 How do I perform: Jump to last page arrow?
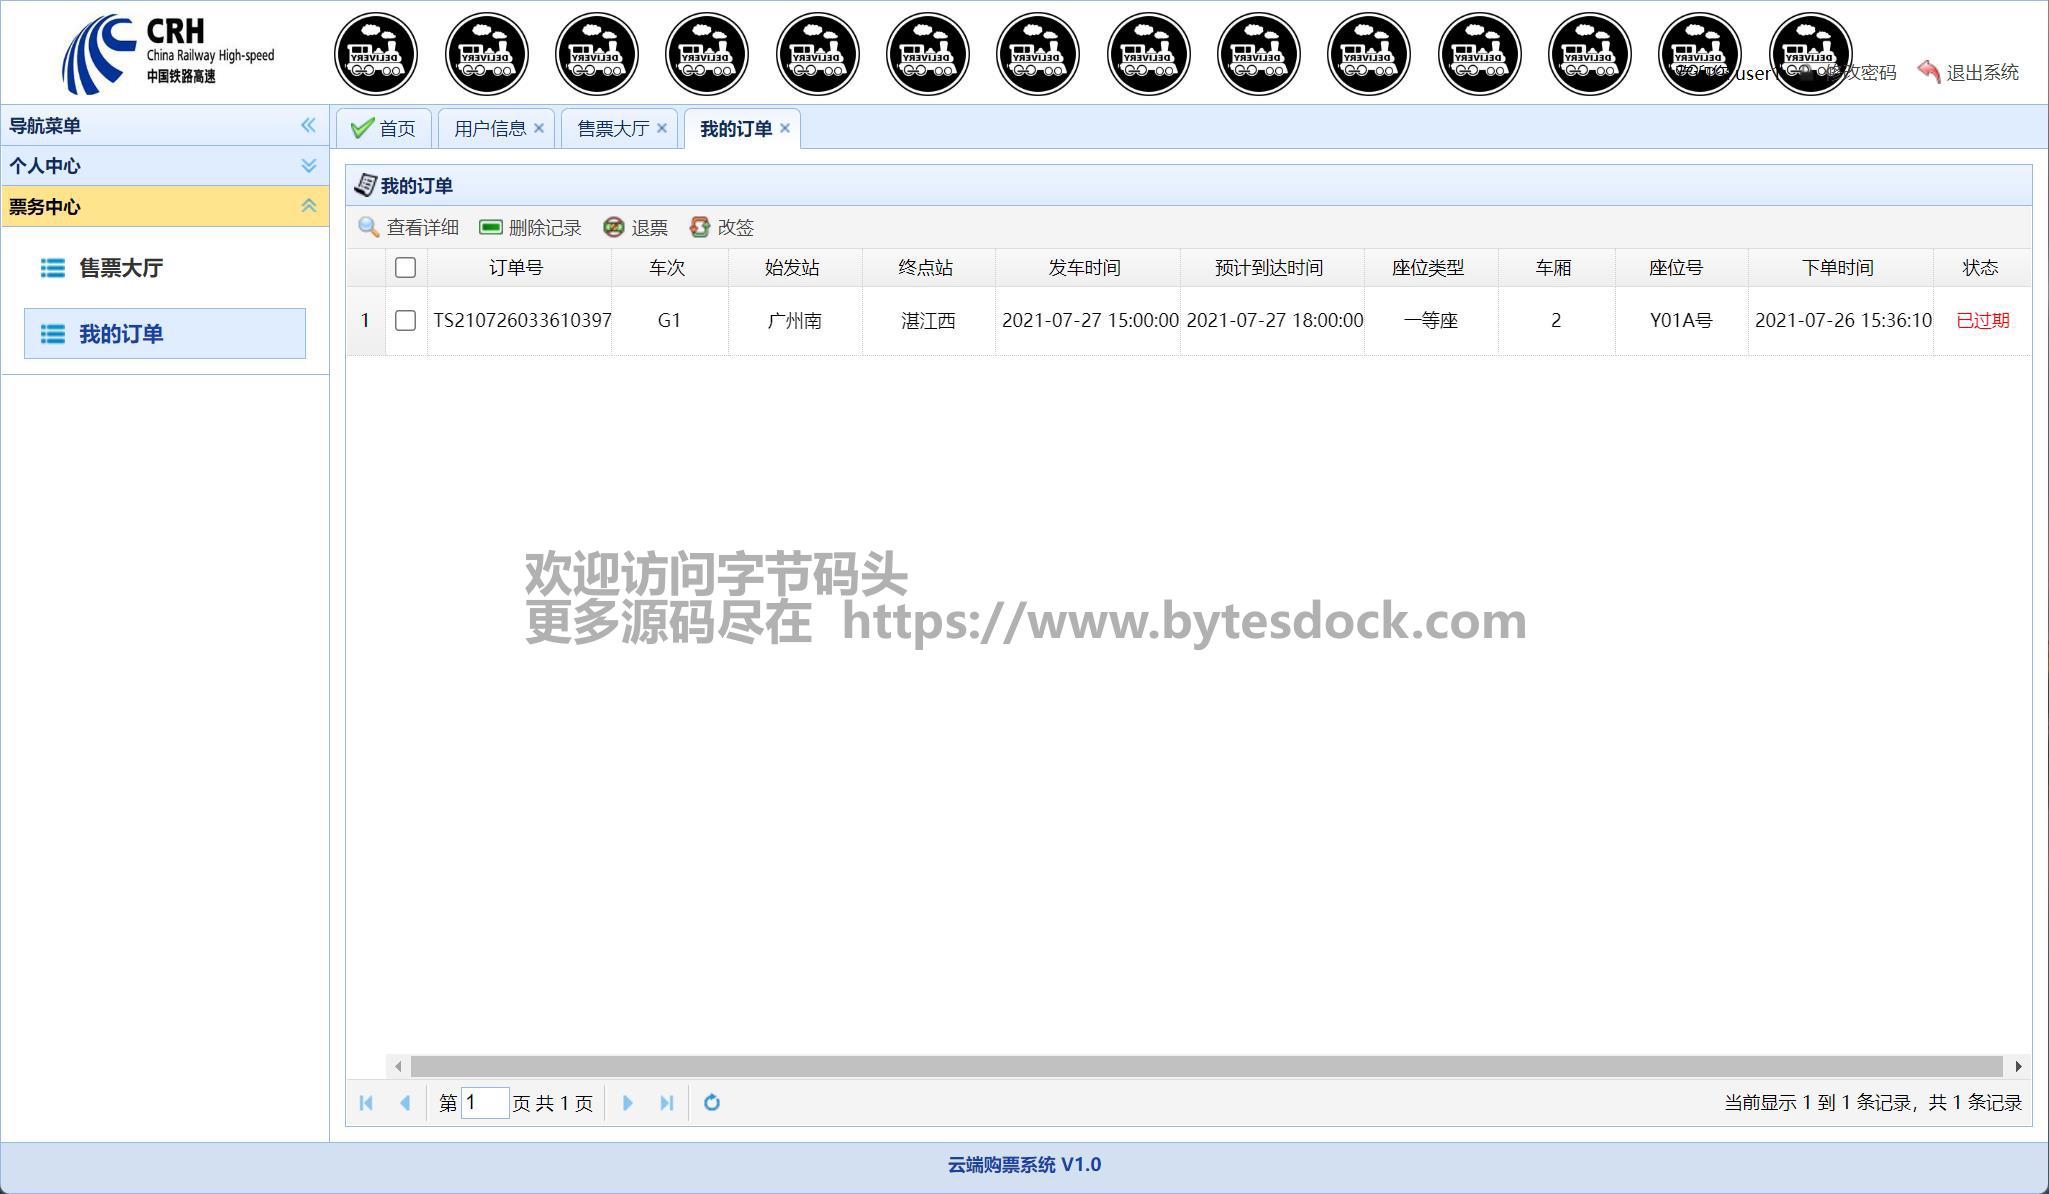click(667, 1102)
